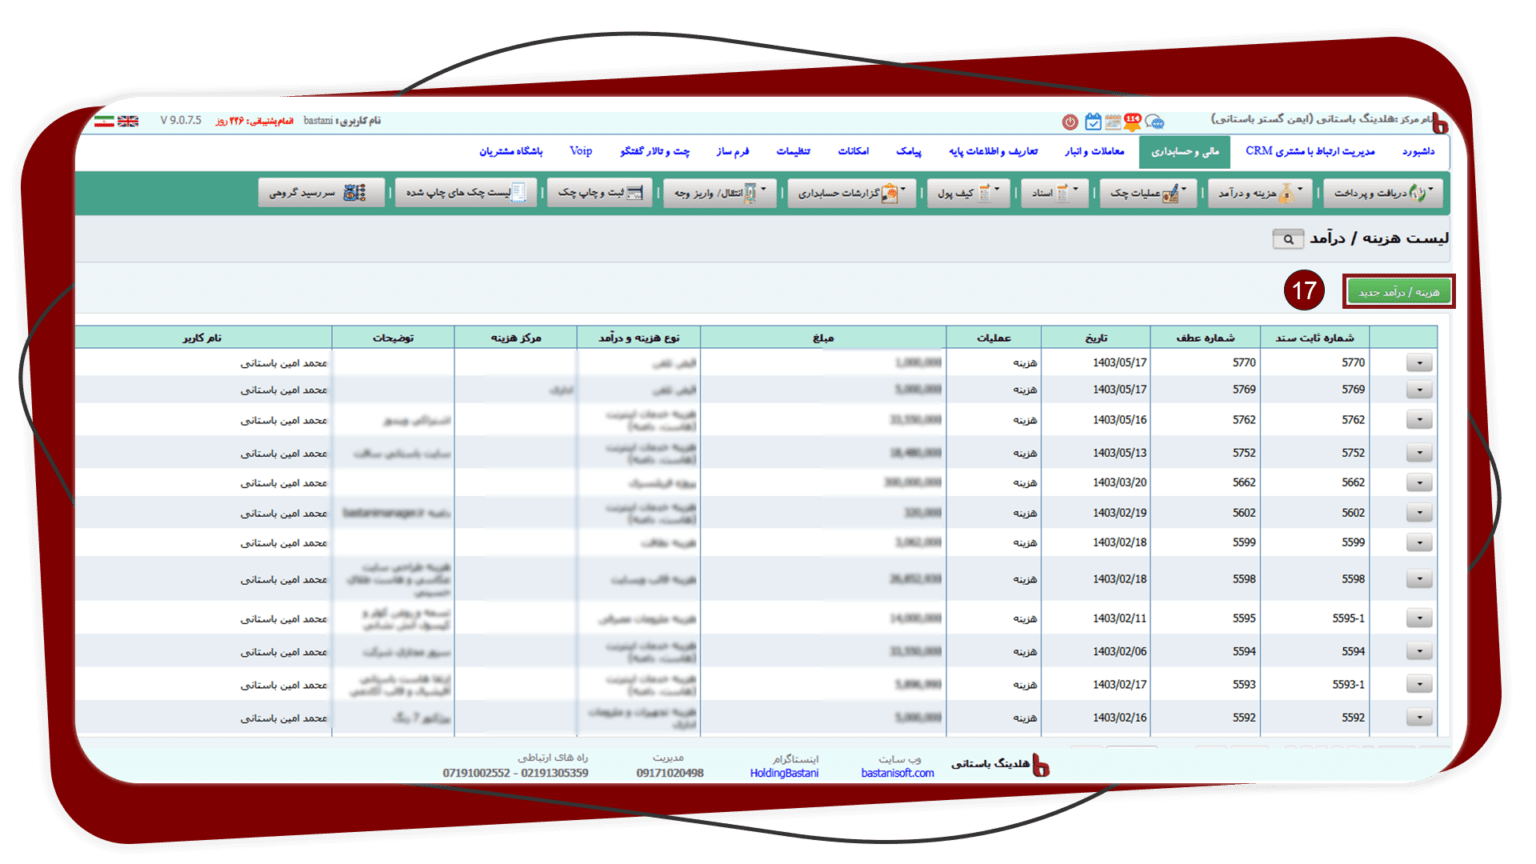1536x864 pixels.
Task: Expand the row actions dropdown for 5752
Action: click(x=1419, y=453)
